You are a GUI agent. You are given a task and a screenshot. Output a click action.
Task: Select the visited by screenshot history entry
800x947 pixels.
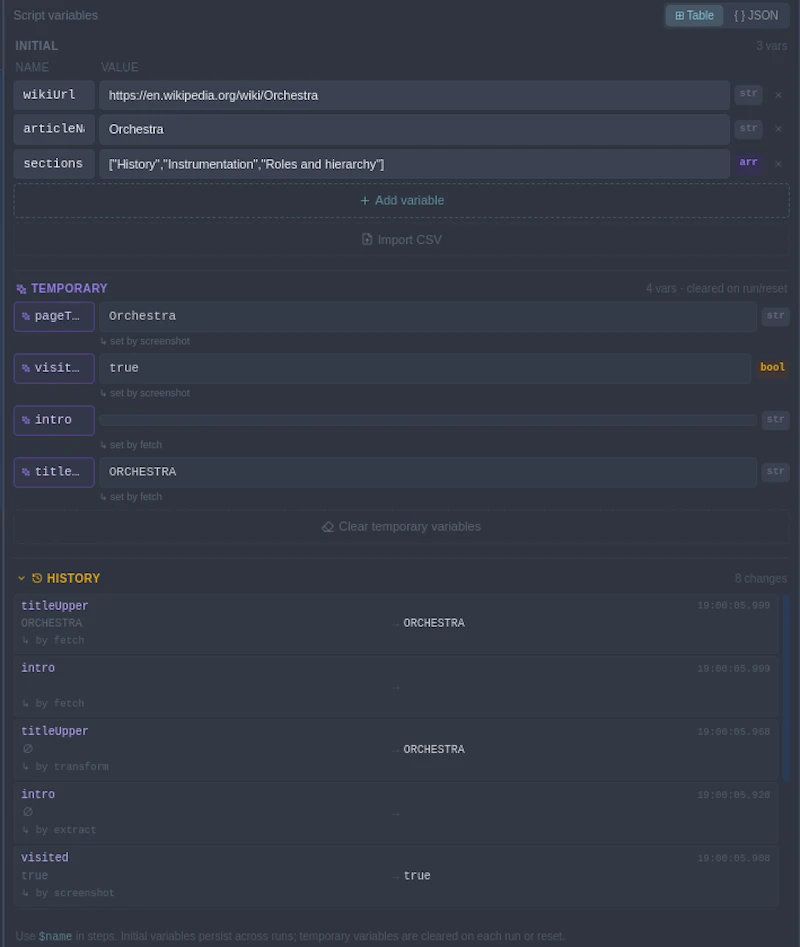pyautogui.click(x=395, y=876)
